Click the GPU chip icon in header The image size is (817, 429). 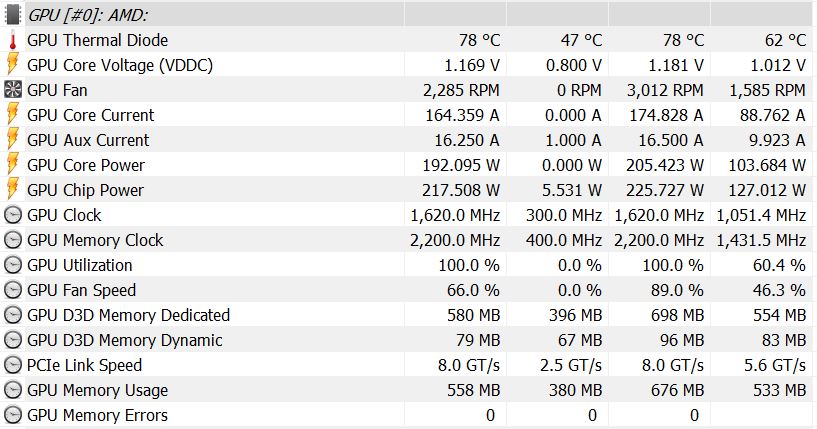(x=13, y=15)
